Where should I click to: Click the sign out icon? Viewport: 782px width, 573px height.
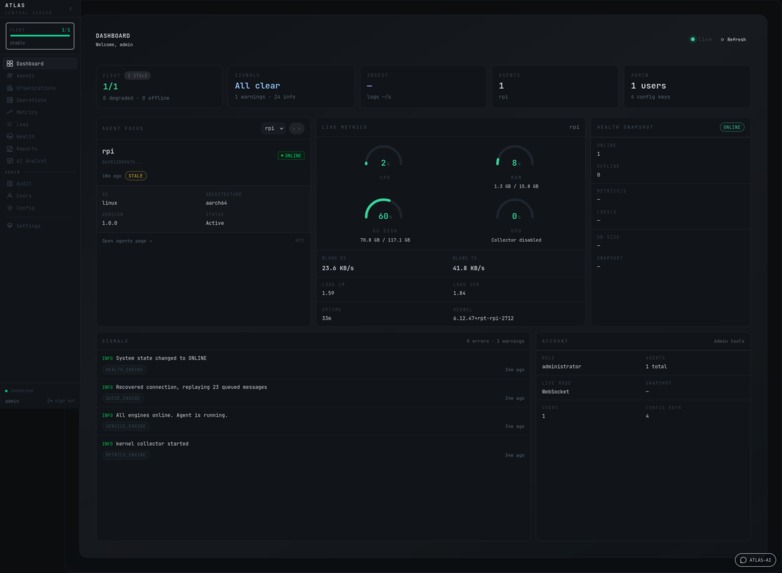[x=49, y=401]
